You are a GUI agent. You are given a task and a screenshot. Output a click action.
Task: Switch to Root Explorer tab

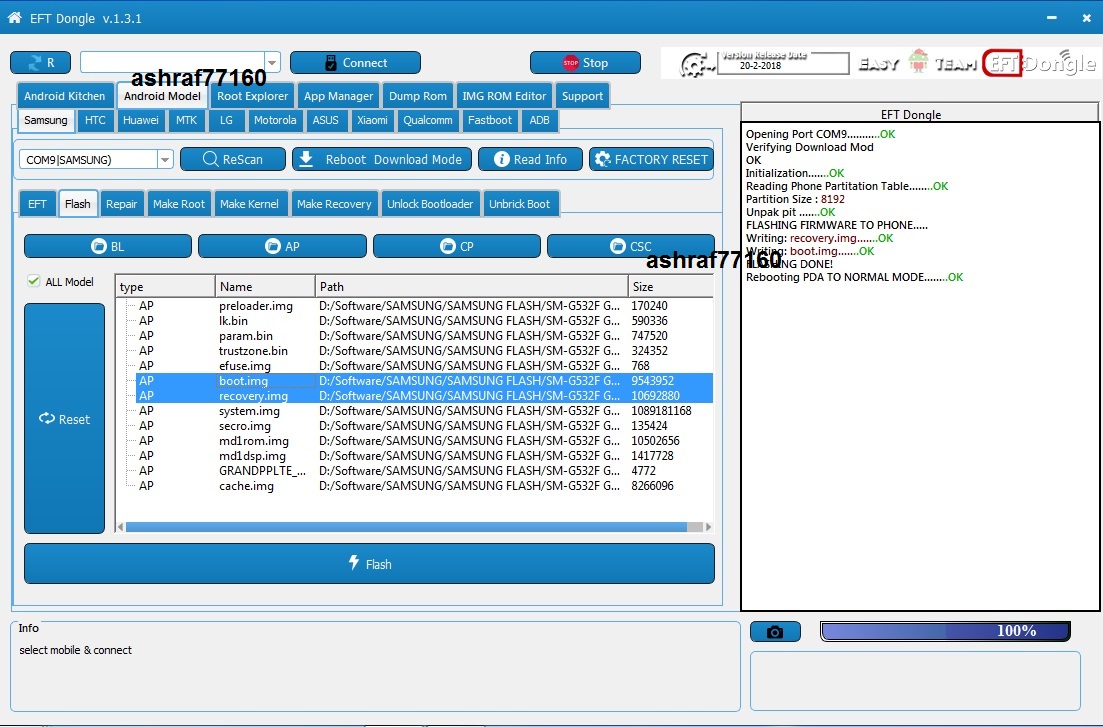[x=253, y=96]
